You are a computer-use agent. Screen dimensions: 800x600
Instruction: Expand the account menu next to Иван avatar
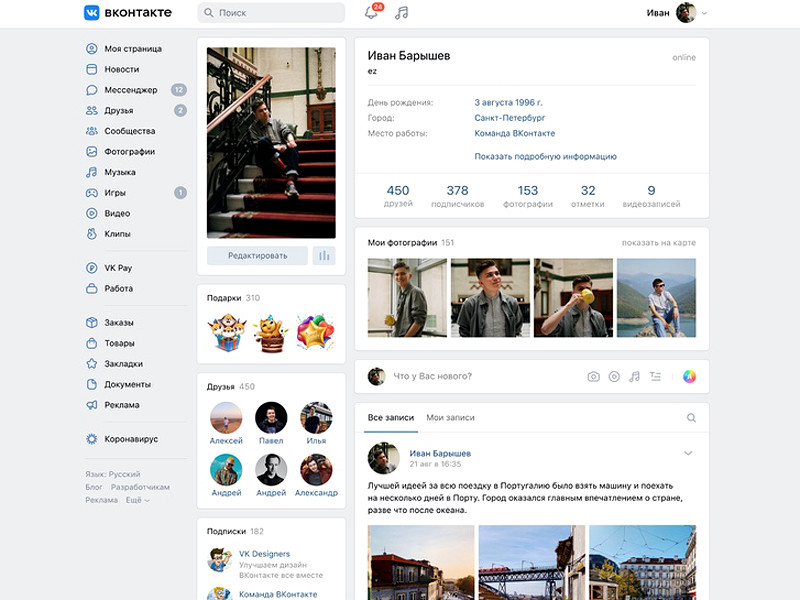[704, 13]
